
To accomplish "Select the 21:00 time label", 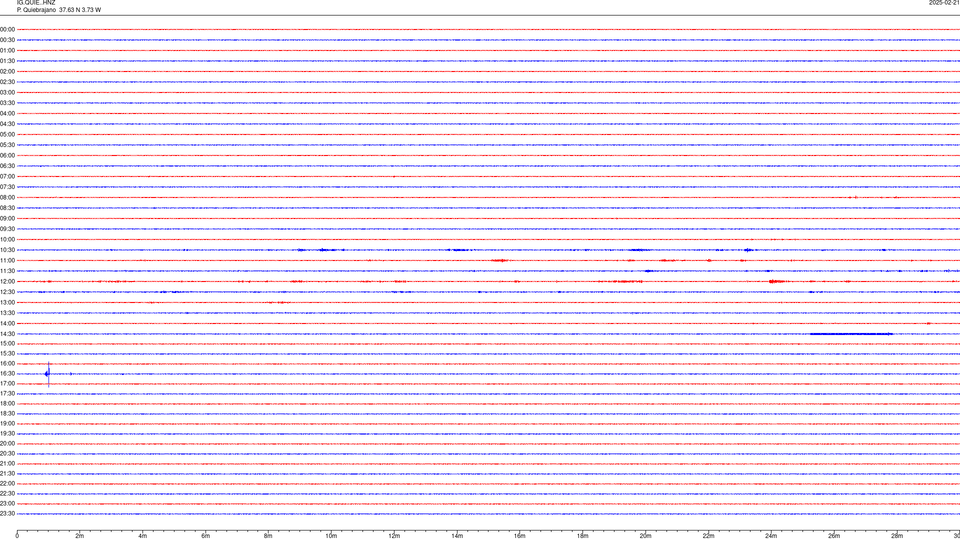I will click(7, 464).
